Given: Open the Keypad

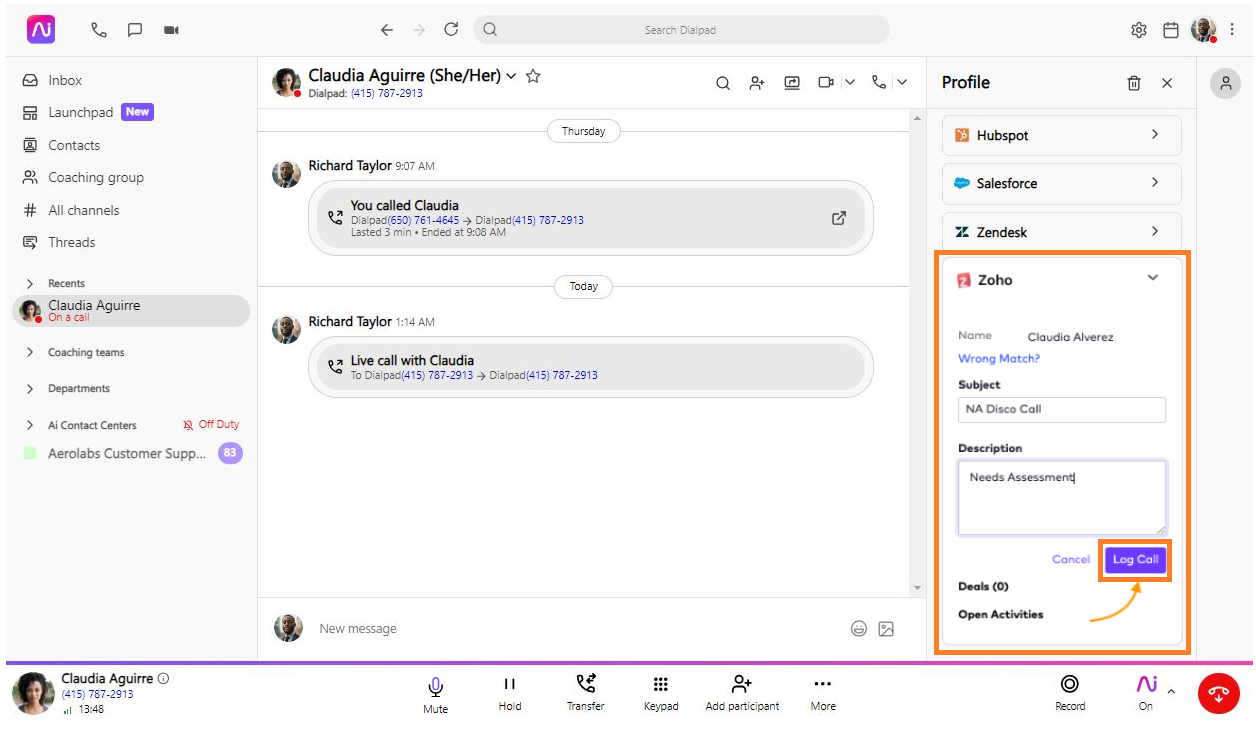Looking at the screenshot, I should tap(661, 693).
